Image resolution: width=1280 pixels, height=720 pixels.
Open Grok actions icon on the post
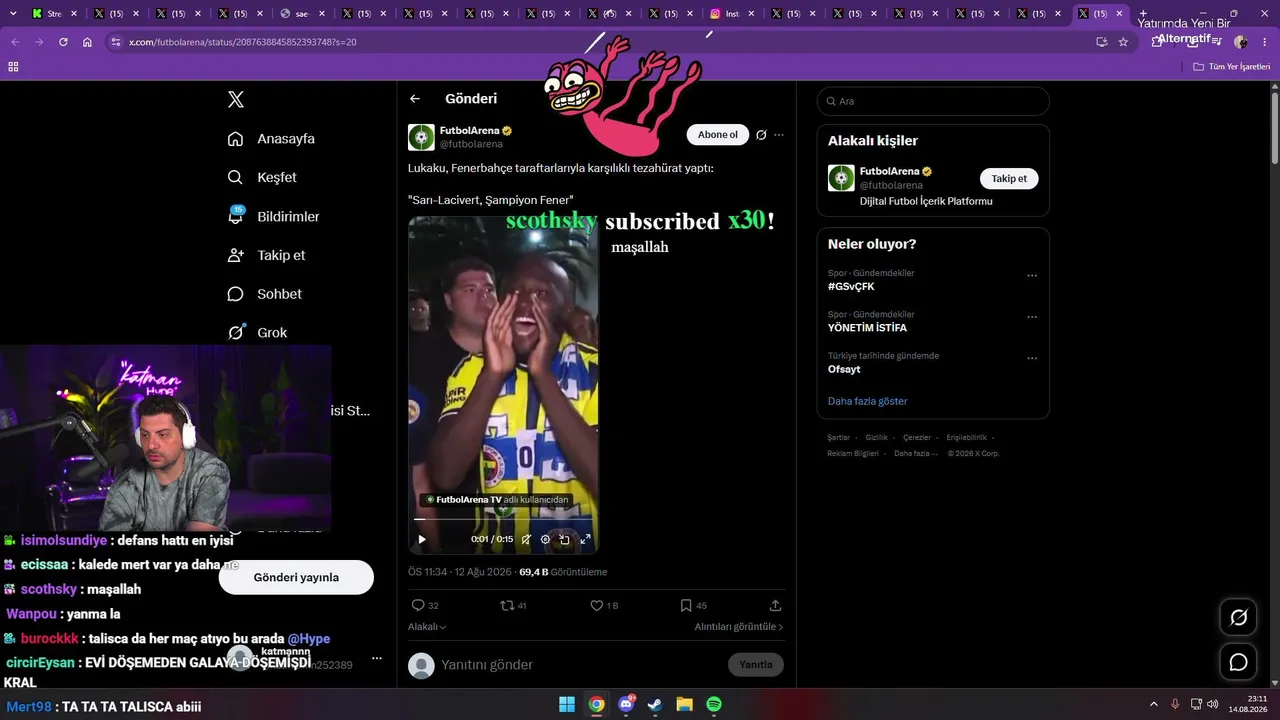(761, 135)
